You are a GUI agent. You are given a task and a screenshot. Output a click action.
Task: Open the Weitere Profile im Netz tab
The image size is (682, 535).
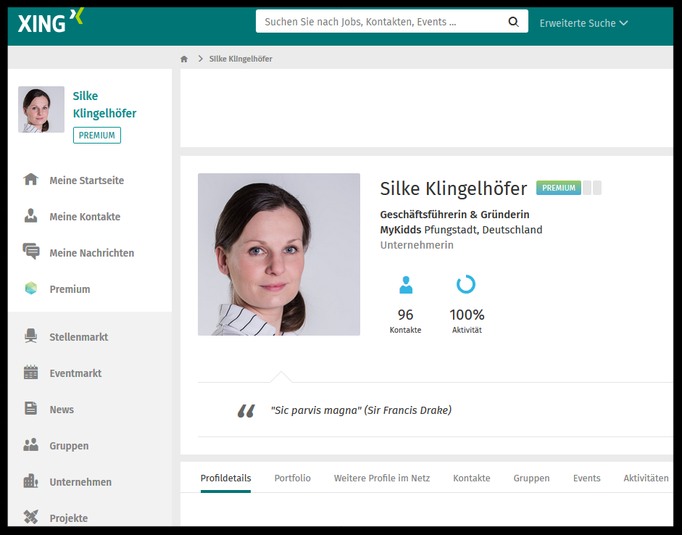tap(382, 478)
